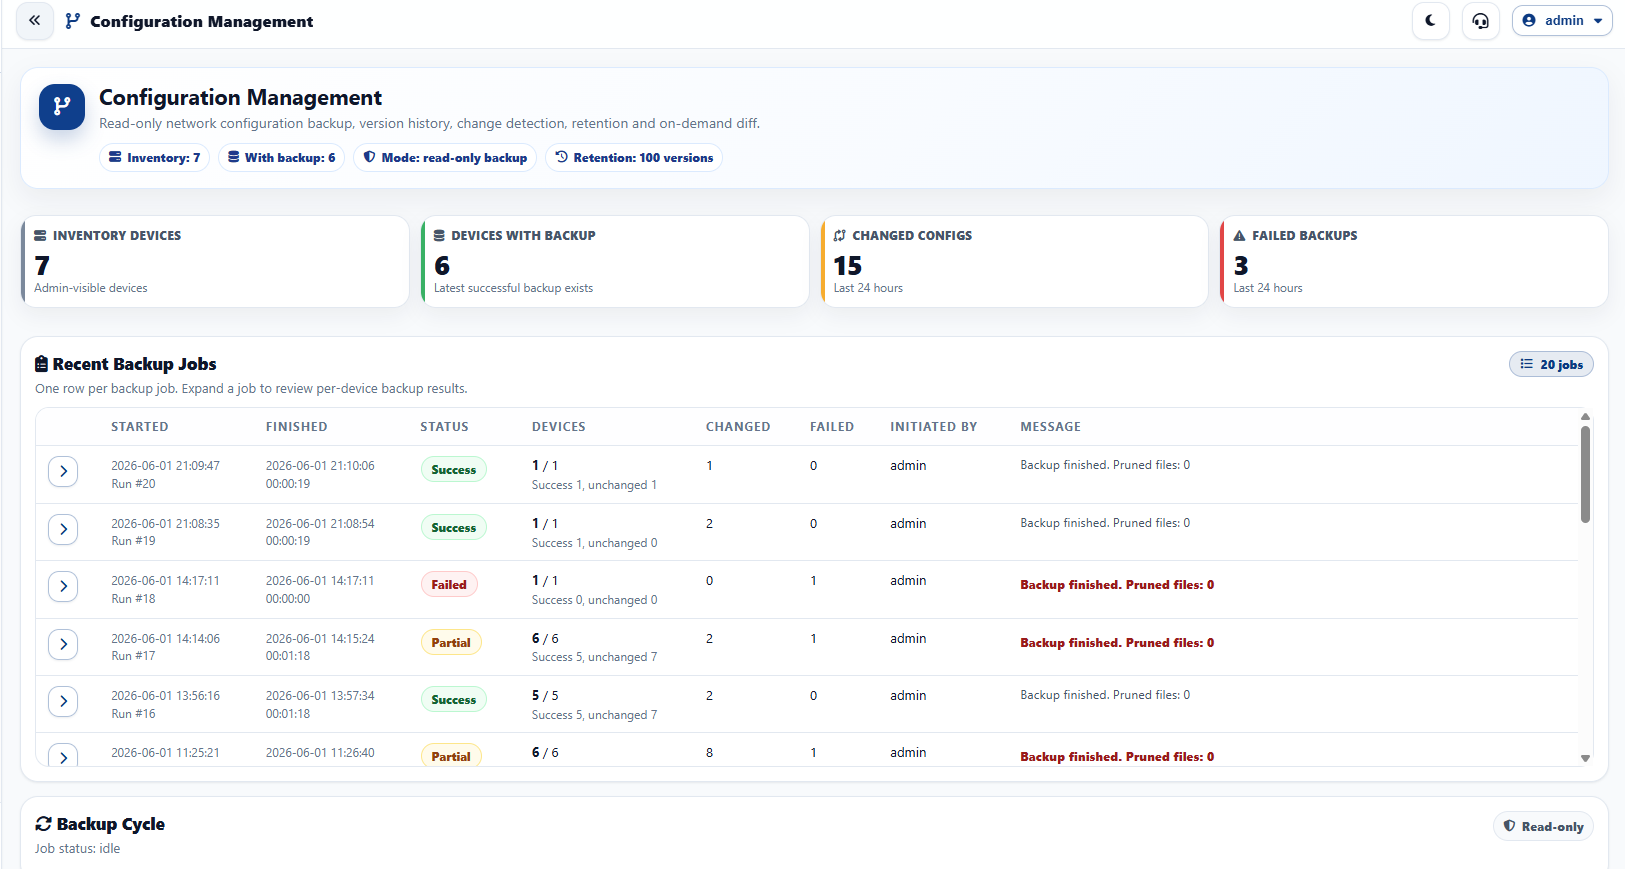The width and height of the screenshot is (1625, 869).
Task: Click the Backup Cycle refresh icon
Action: tap(43, 824)
